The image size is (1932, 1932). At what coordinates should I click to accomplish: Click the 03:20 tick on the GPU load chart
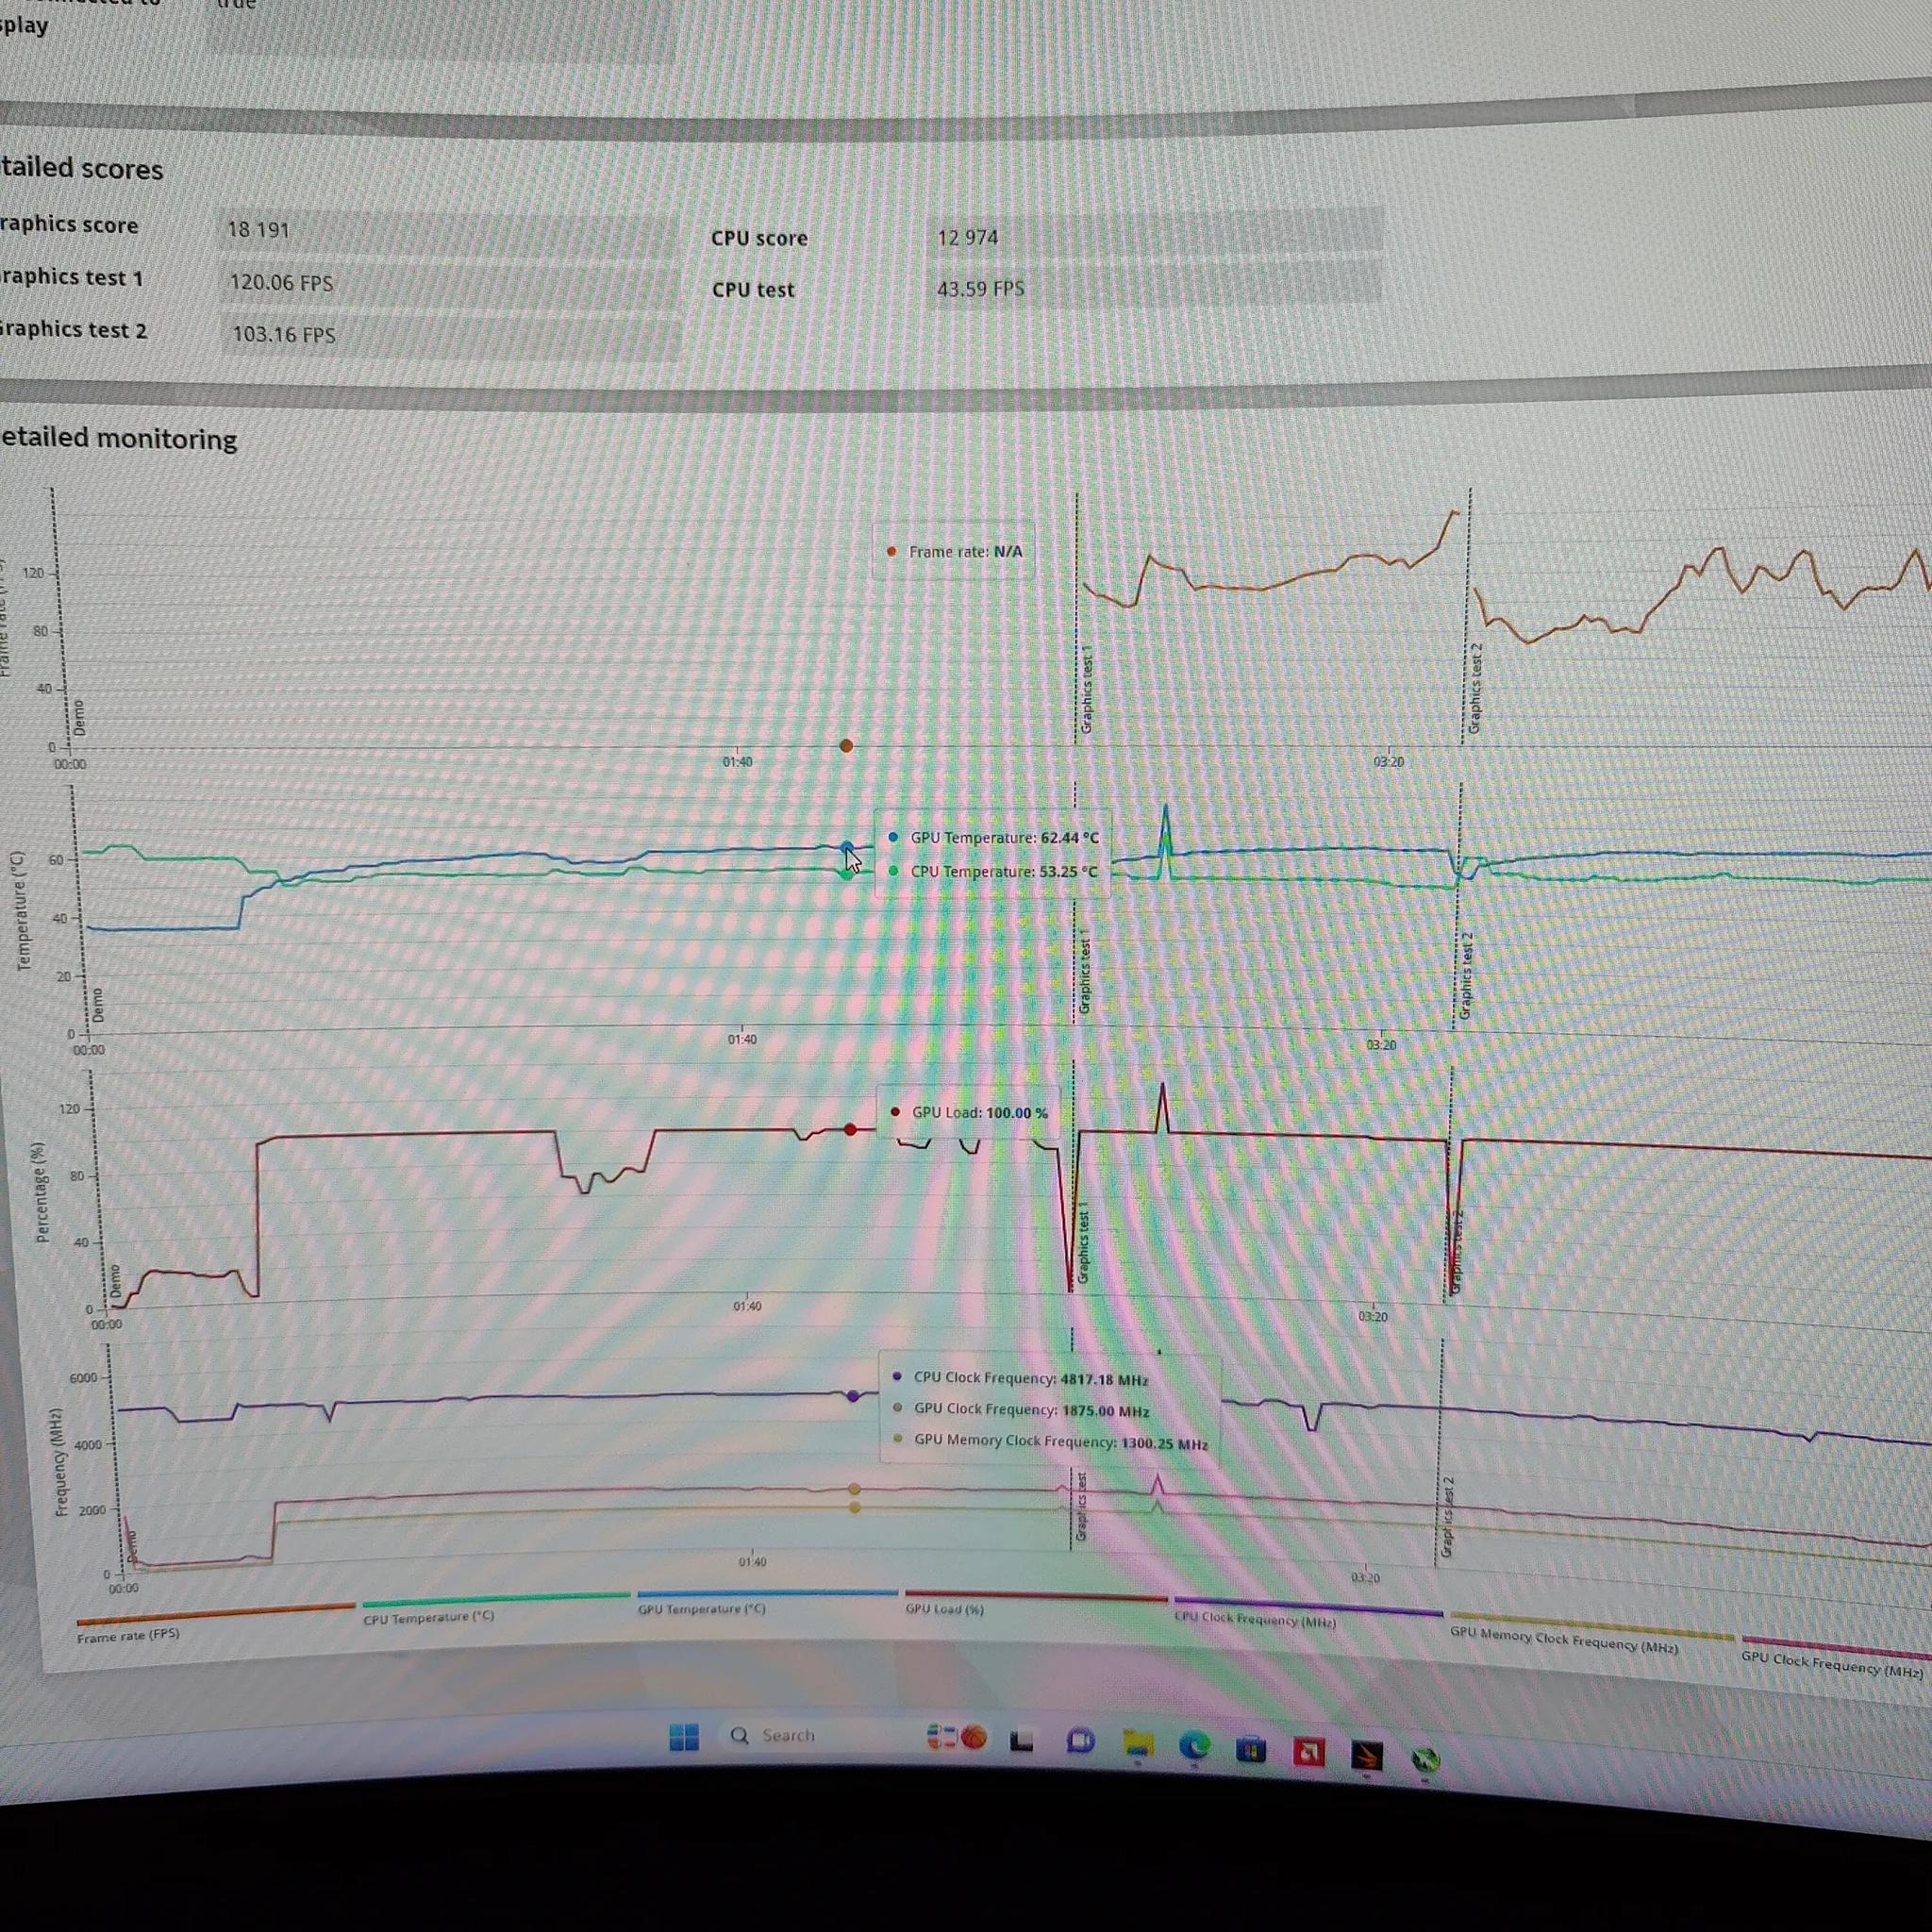tap(1373, 1317)
